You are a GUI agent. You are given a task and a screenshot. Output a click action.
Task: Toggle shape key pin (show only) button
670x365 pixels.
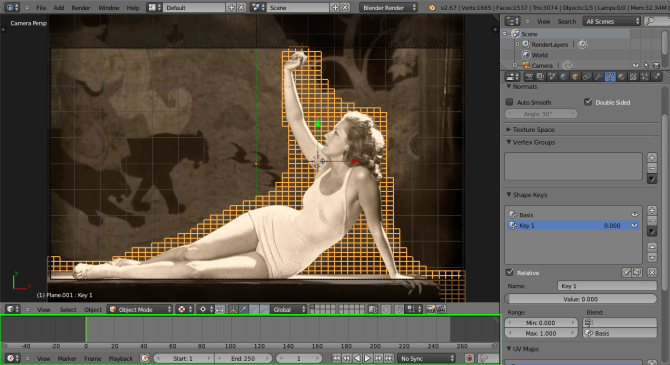point(626,272)
